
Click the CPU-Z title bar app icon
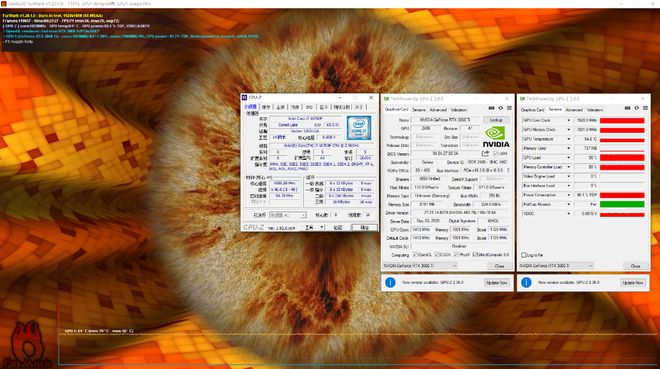(244, 98)
